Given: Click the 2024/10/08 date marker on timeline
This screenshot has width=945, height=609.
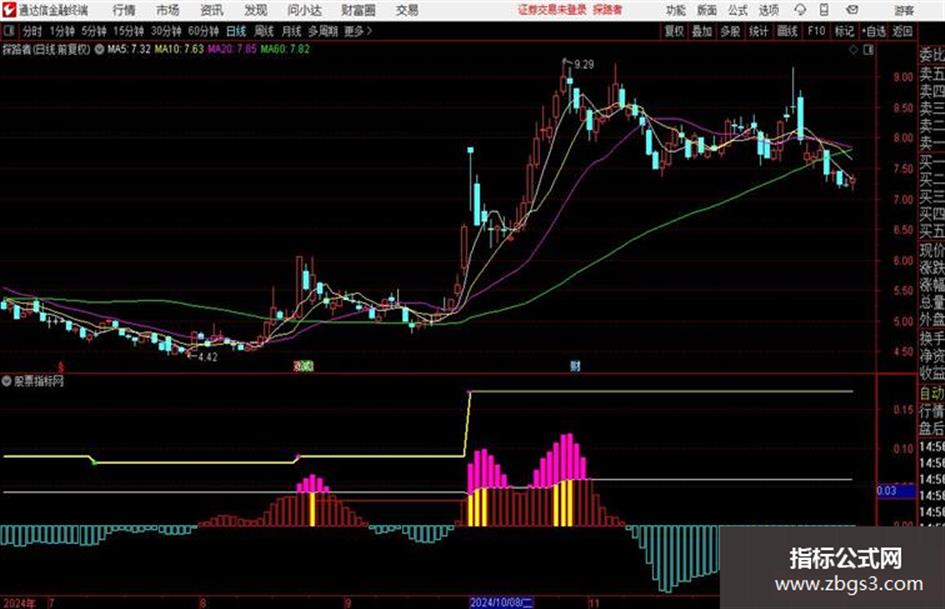Looking at the screenshot, I should [501, 602].
